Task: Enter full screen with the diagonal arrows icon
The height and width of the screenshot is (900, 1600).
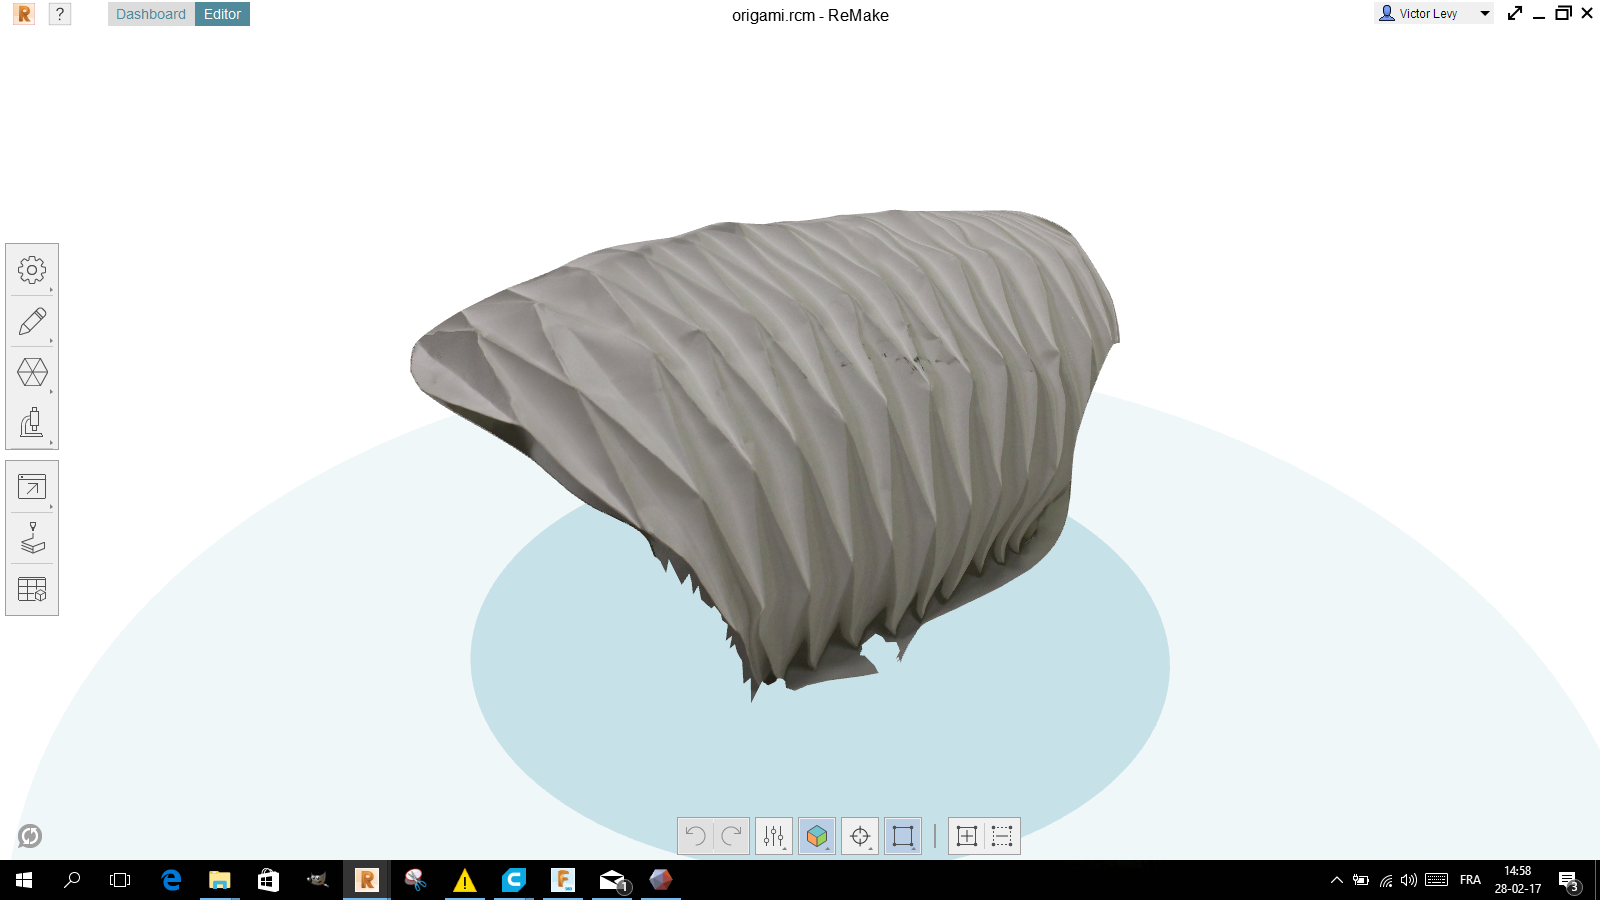Action: [1515, 13]
